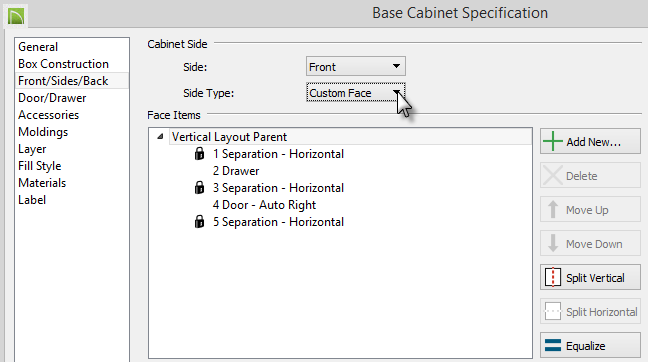The height and width of the screenshot is (362, 648).
Task: Click the Chief Architect leaf icon in title bar
Action: coord(16,16)
